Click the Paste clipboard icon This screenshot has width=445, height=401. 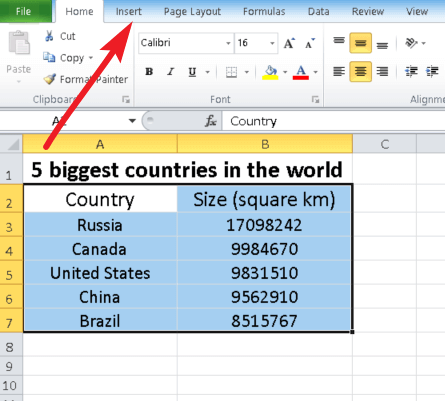pyautogui.click(x=19, y=43)
